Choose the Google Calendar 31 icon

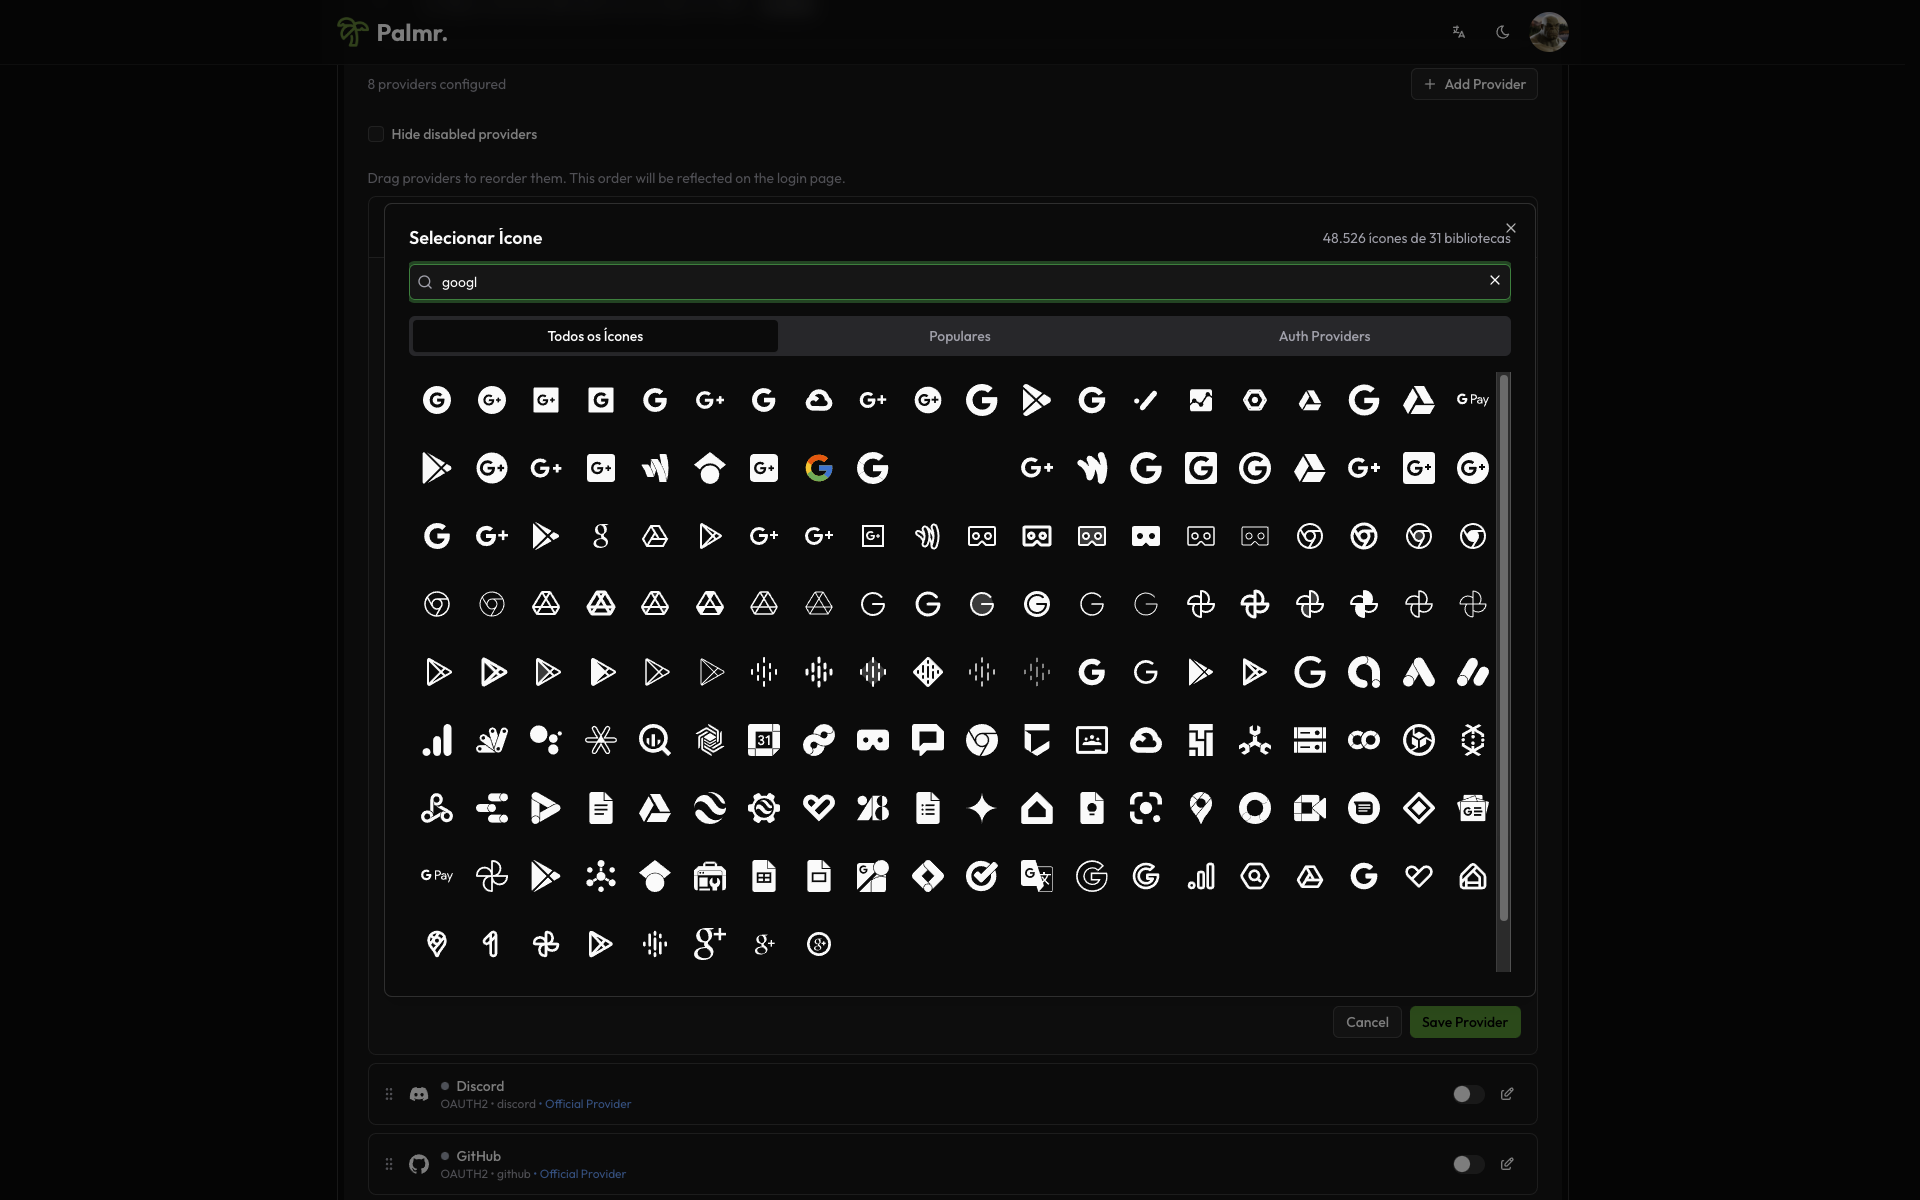pyautogui.click(x=764, y=740)
